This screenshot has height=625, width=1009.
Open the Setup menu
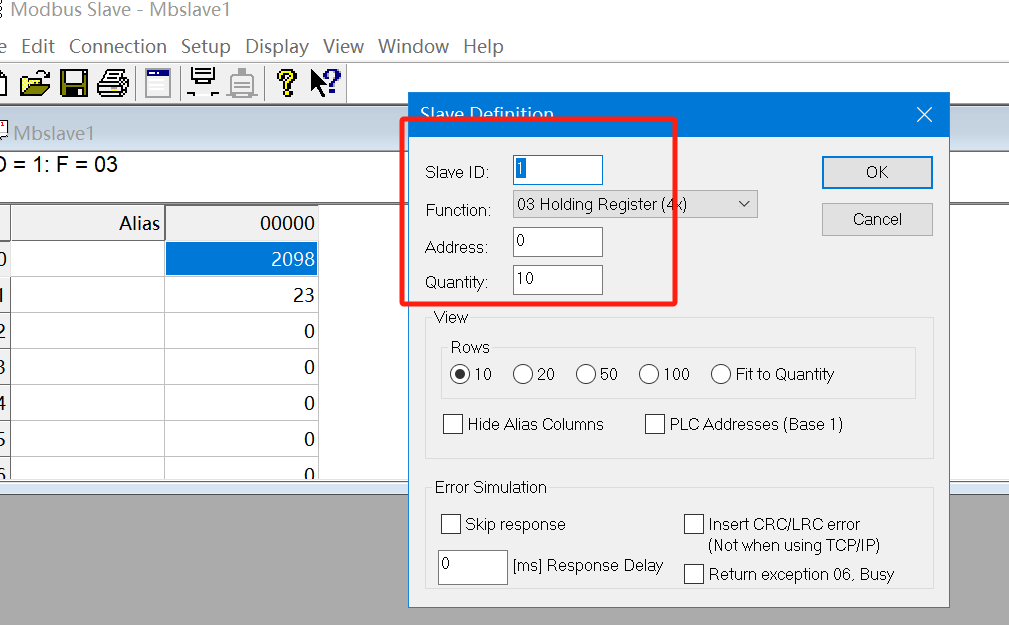(205, 47)
